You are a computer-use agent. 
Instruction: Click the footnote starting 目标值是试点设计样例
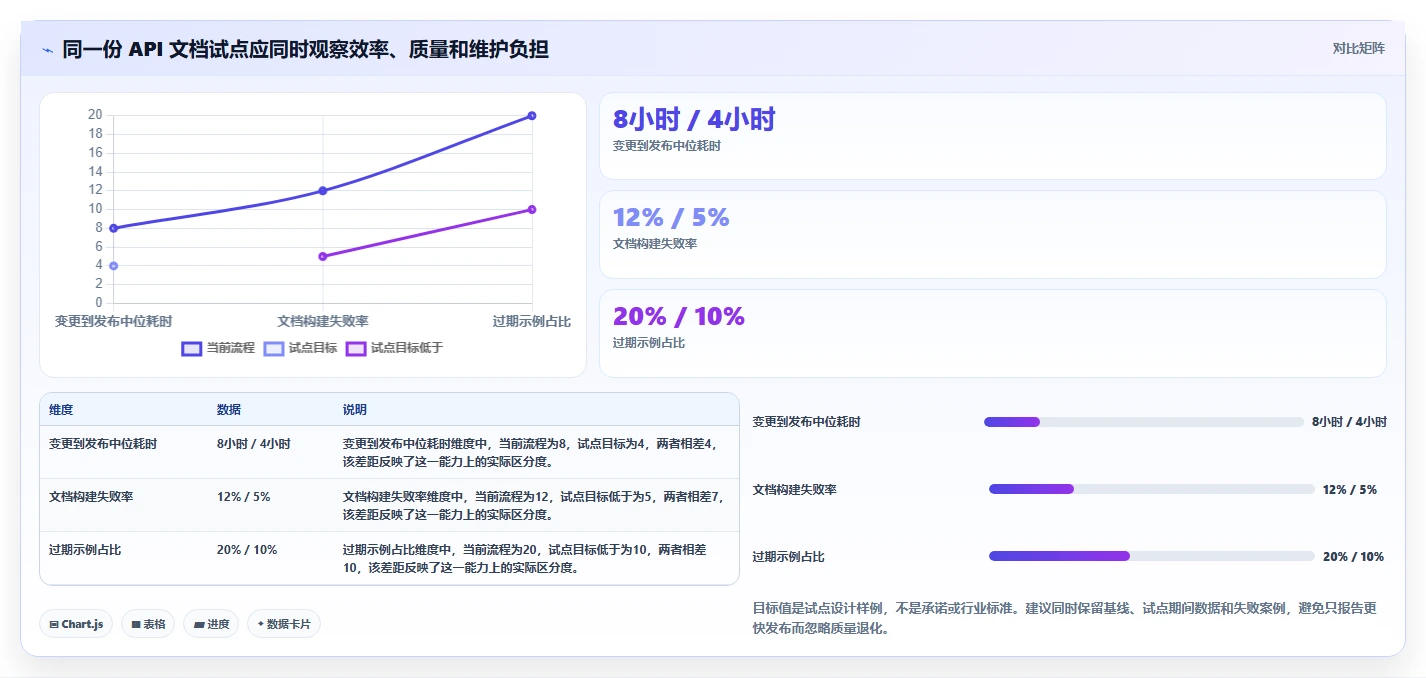1064,618
